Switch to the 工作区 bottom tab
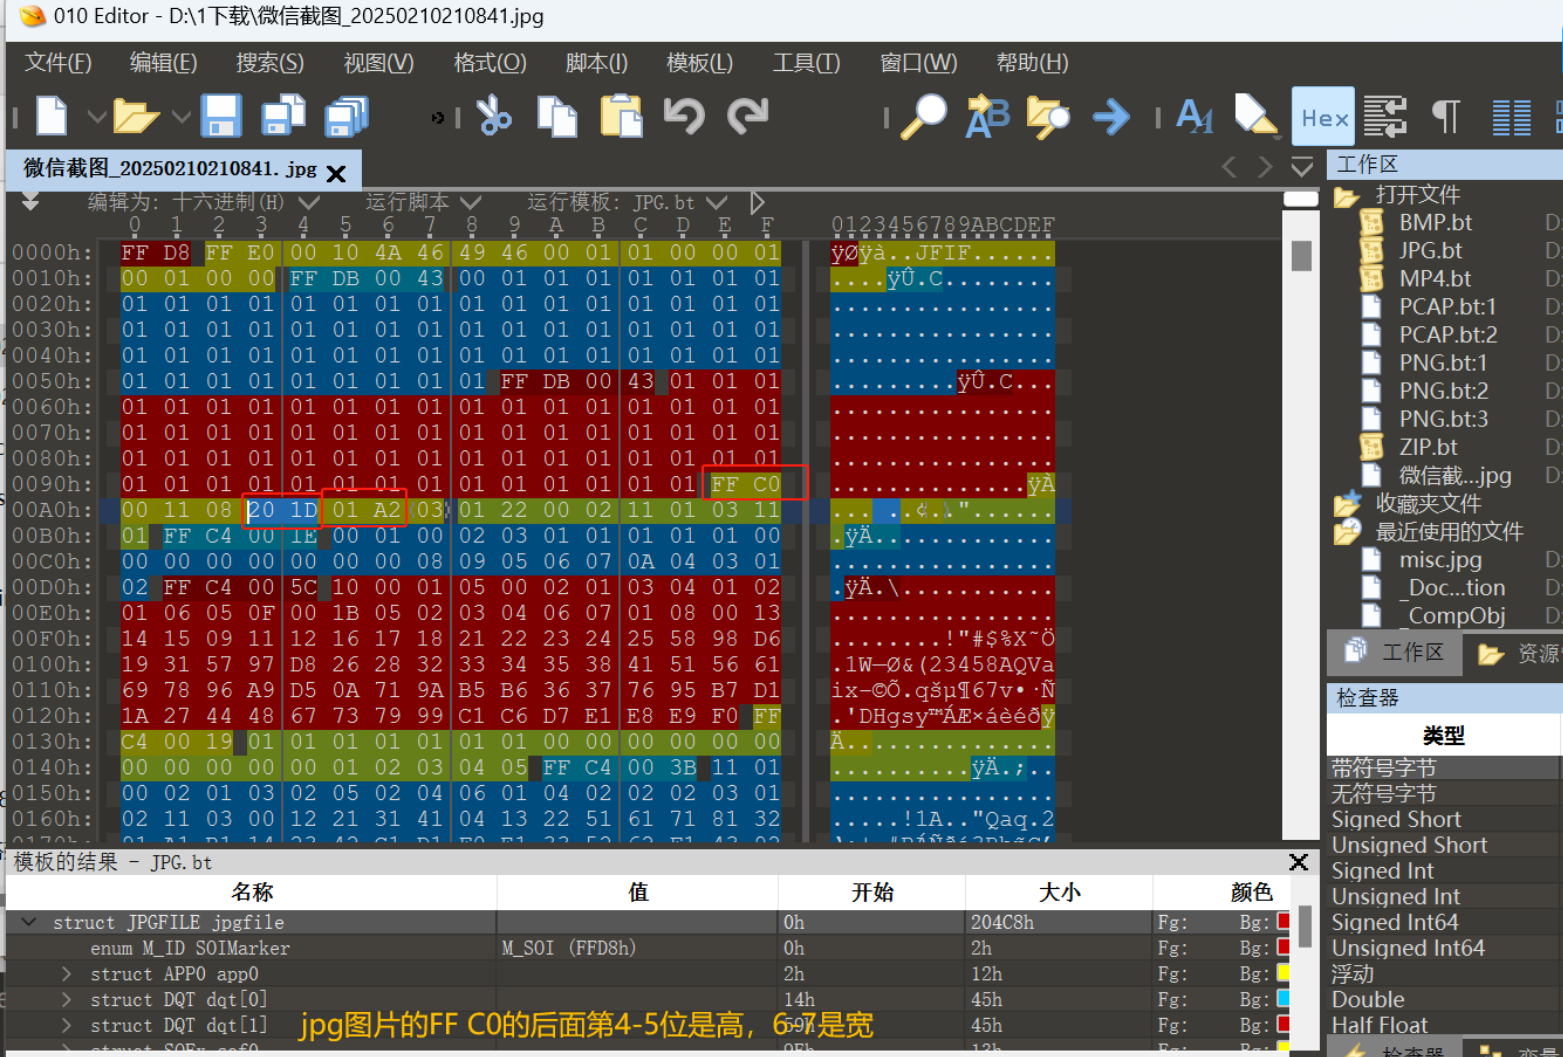 click(1394, 652)
